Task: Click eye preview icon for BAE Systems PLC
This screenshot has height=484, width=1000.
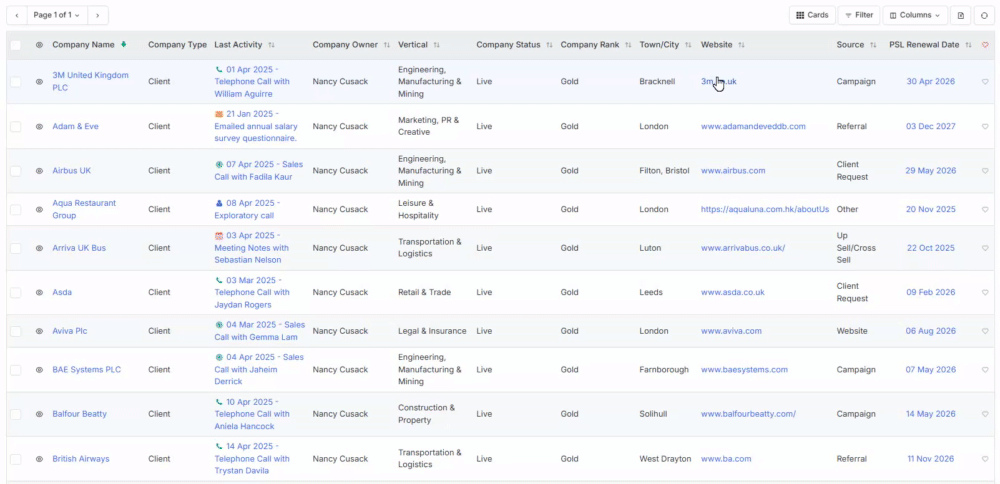Action: 39,370
